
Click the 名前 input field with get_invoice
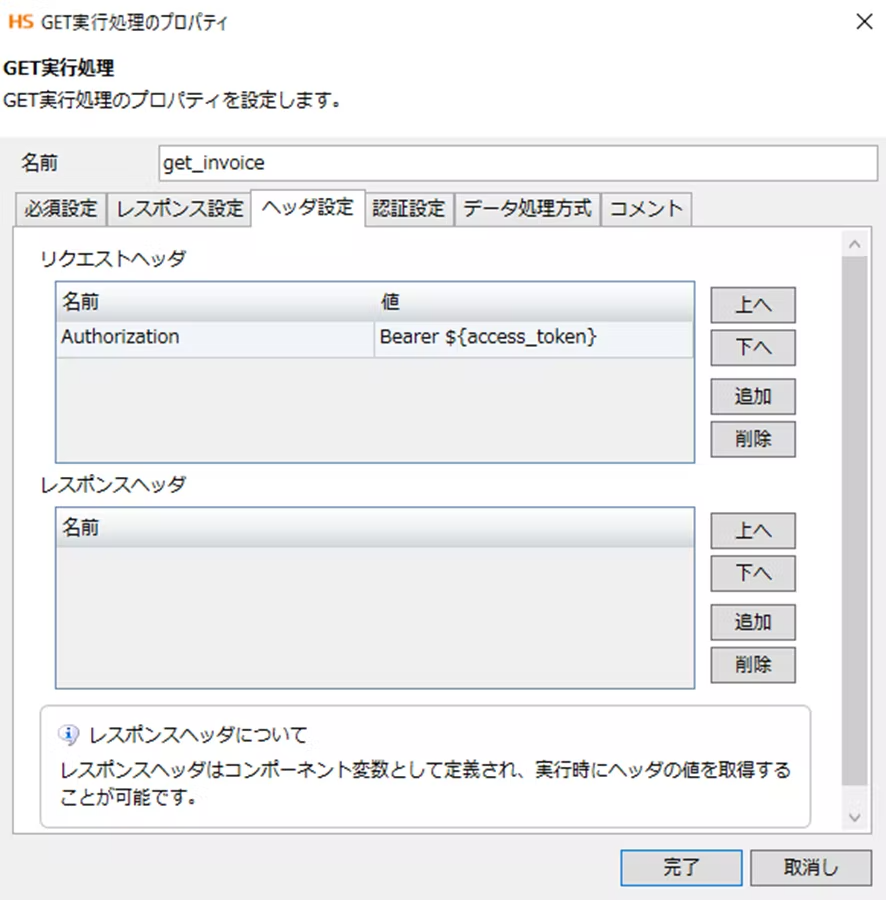tap(517, 163)
